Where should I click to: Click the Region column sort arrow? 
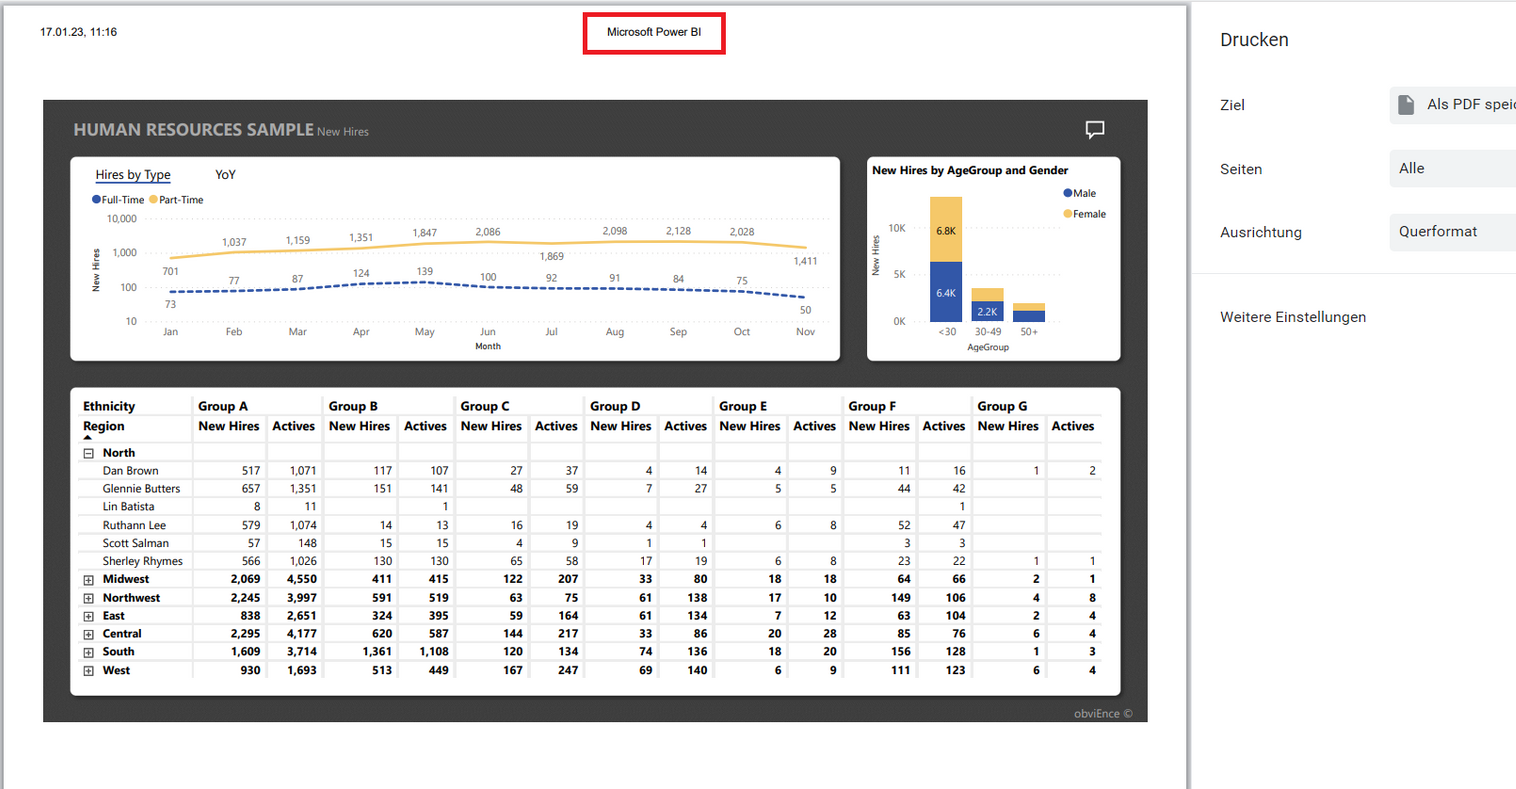pos(88,438)
